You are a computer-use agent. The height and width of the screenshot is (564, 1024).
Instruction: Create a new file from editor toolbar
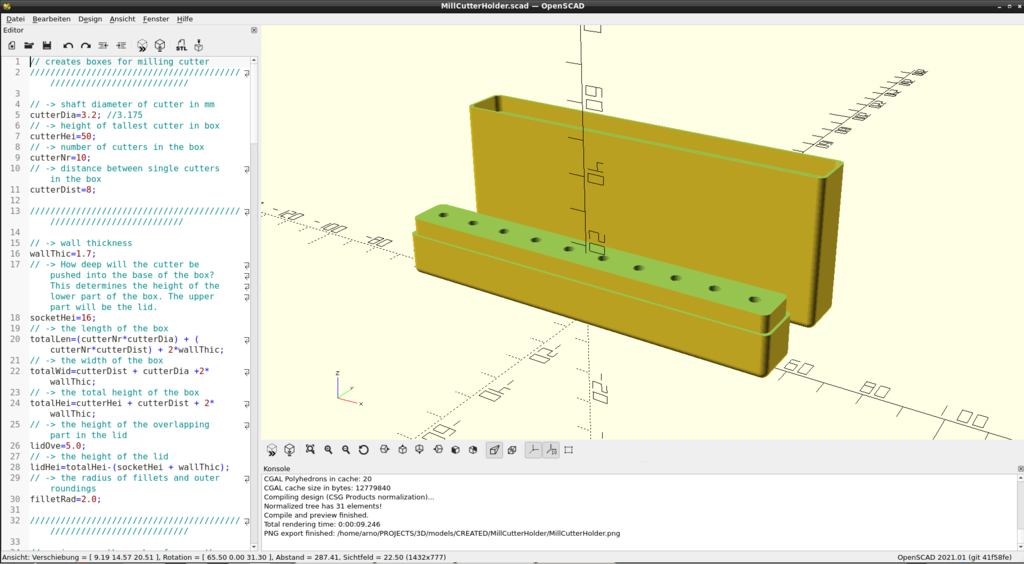point(12,46)
